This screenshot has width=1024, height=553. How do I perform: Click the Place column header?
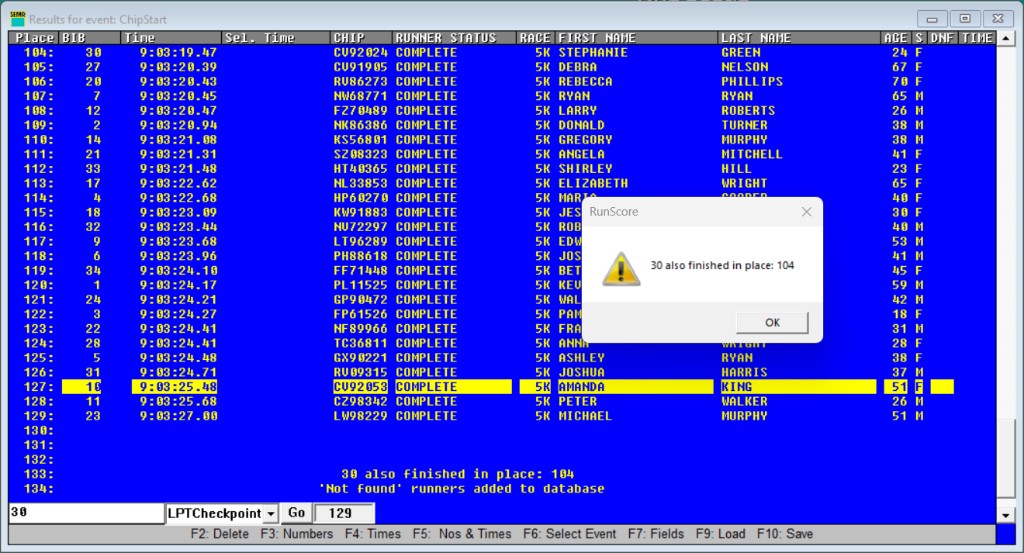(34, 38)
